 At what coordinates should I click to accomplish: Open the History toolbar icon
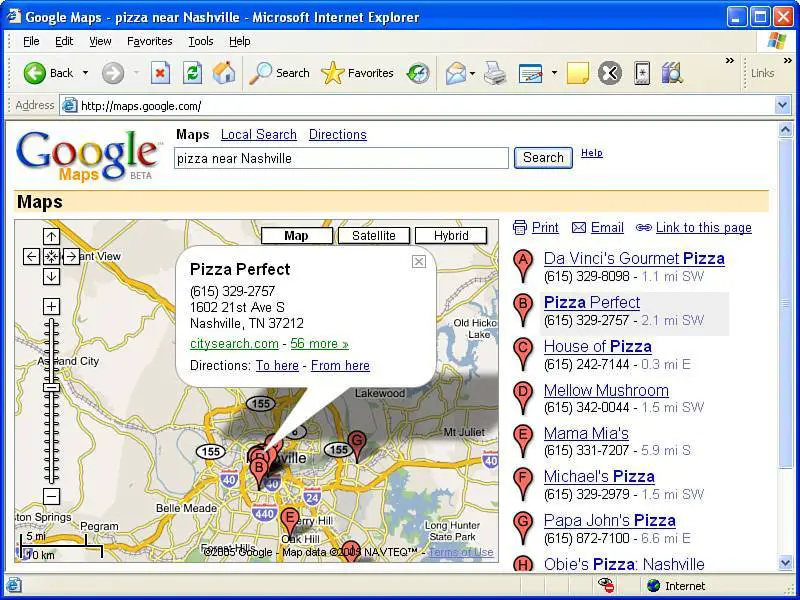coord(418,73)
